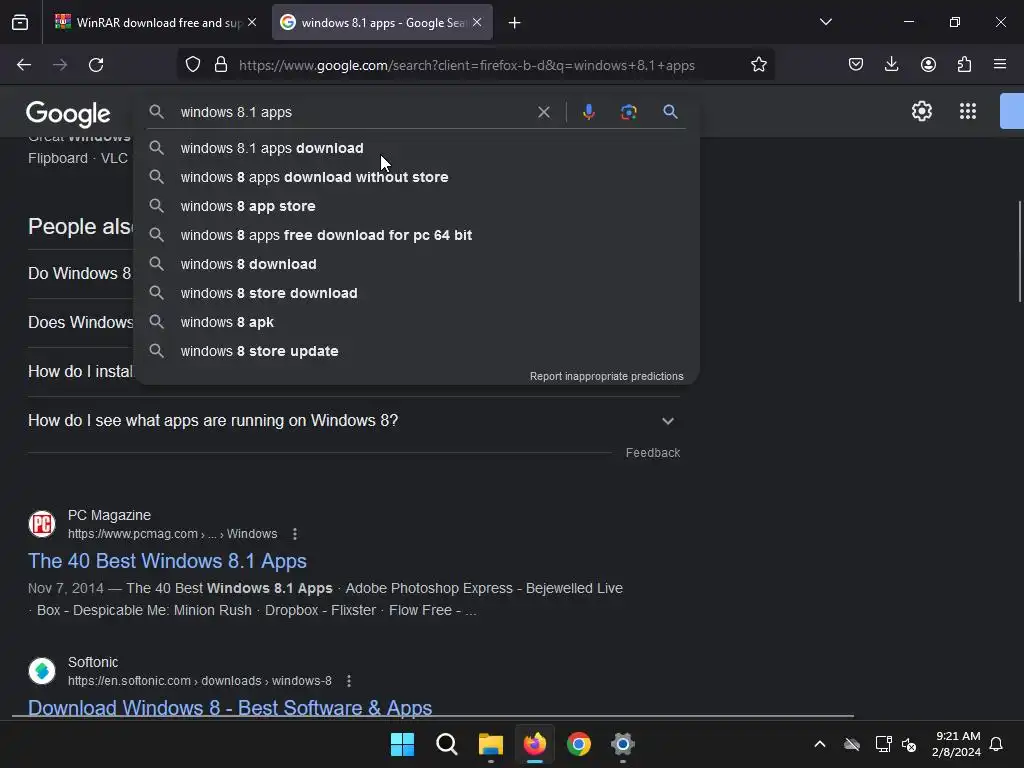
Task: Expand 'How do I see what apps are running' question
Action: pyautogui.click(x=353, y=421)
